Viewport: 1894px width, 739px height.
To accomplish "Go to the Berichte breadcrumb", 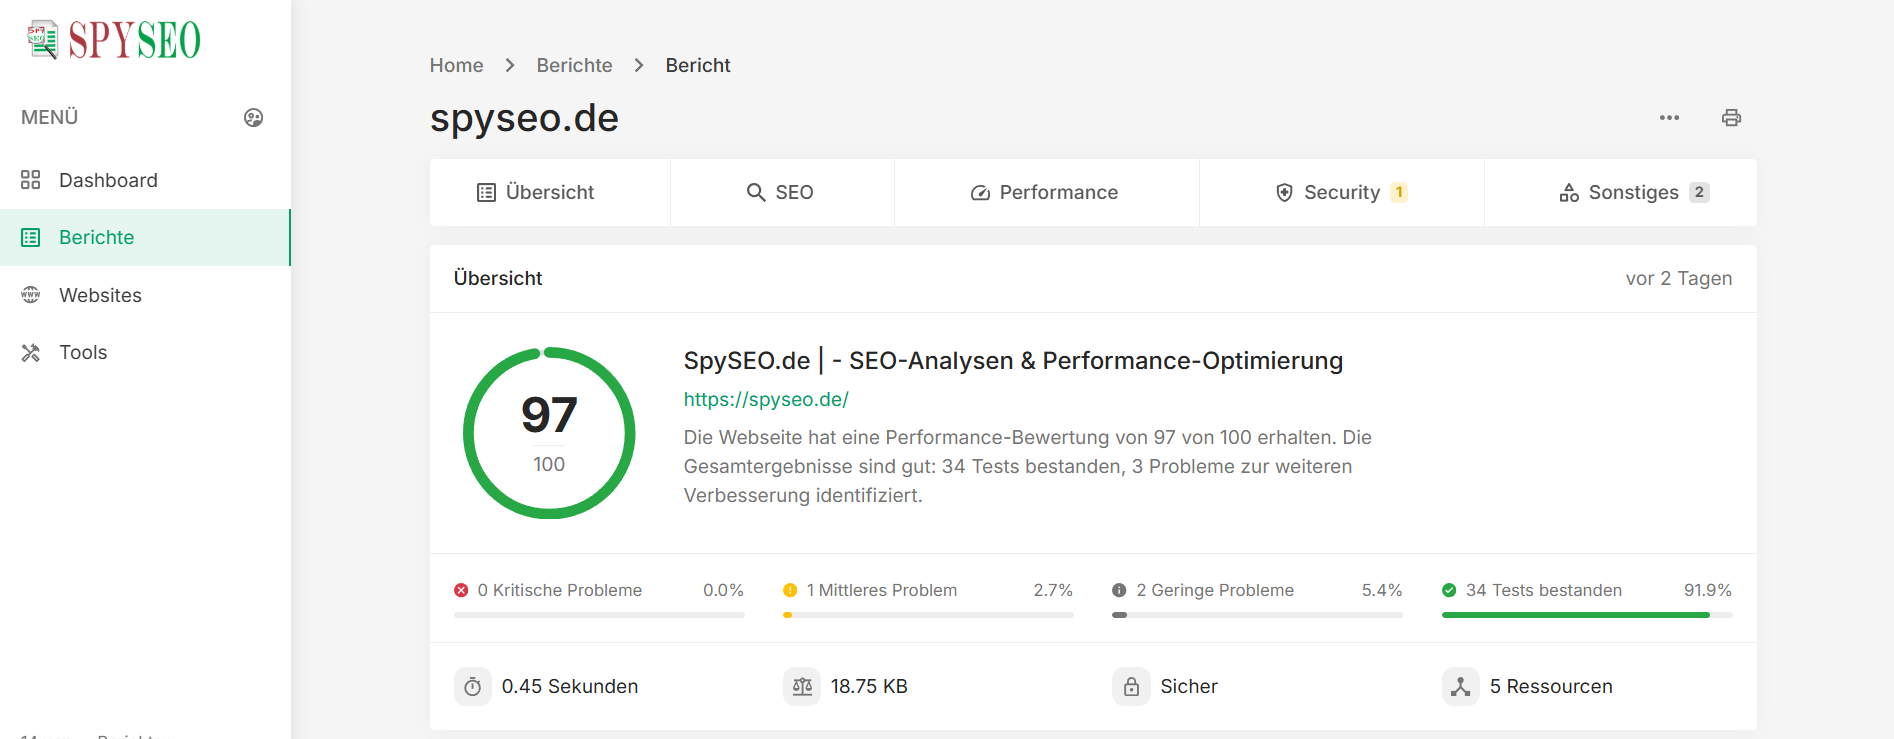I will pos(574,65).
